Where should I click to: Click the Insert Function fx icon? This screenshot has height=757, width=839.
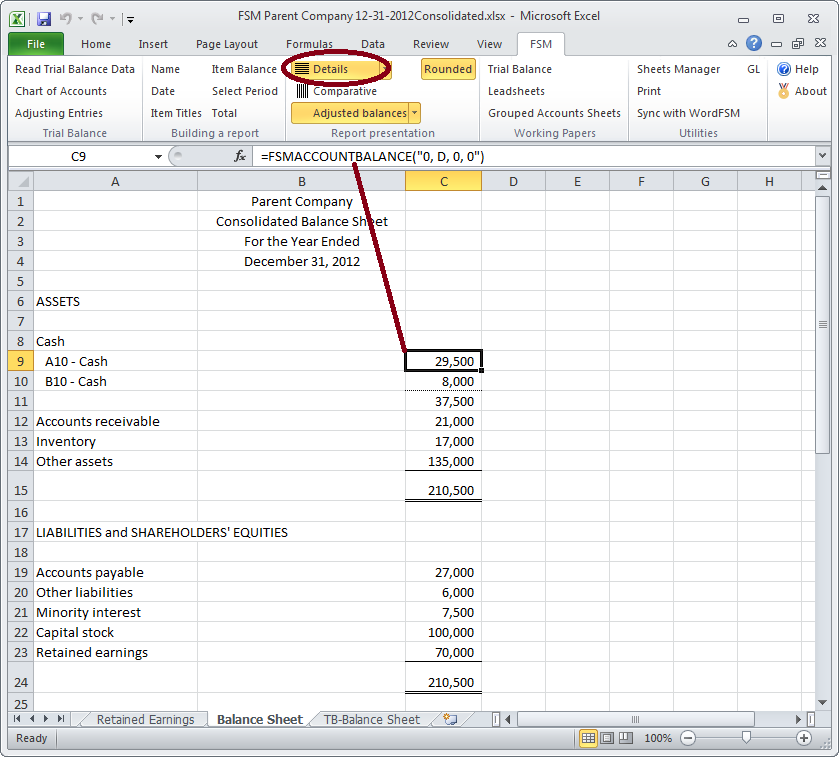point(240,156)
